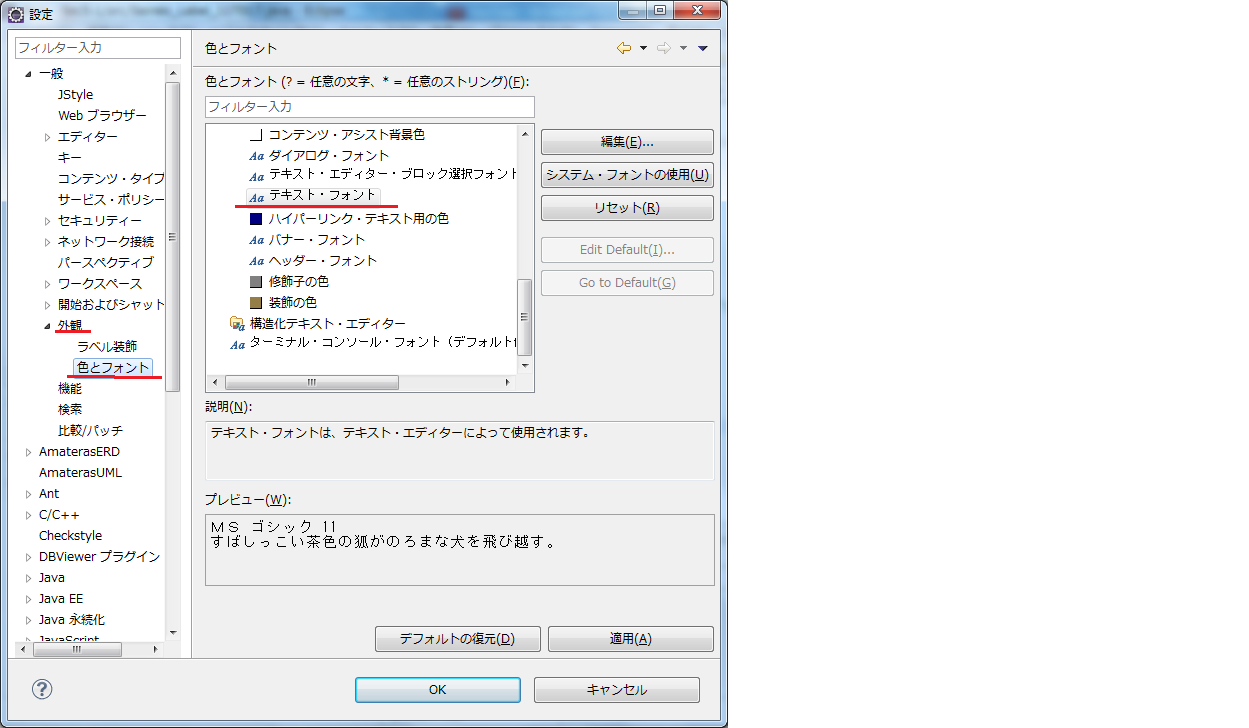
Task: Click the font icon beside テキスト・エディター・ブロック選択フォント
Action: 256,177
